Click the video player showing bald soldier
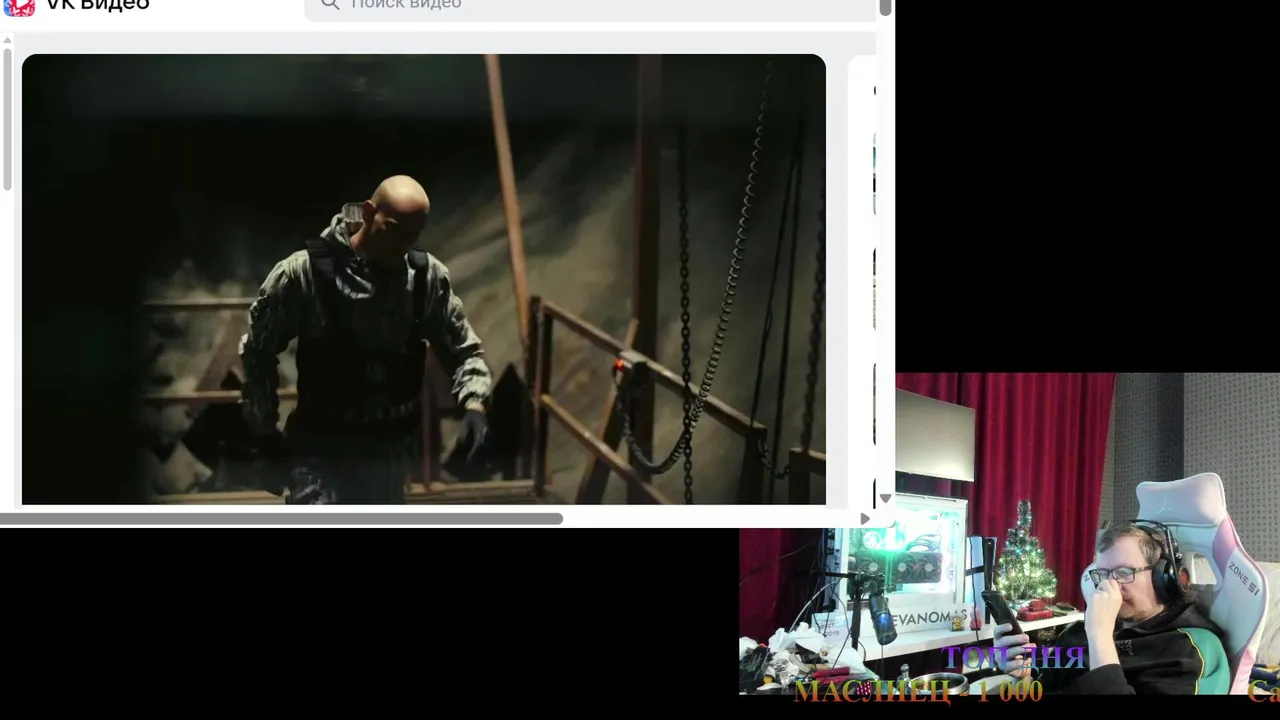This screenshot has width=1280, height=720. [x=424, y=279]
